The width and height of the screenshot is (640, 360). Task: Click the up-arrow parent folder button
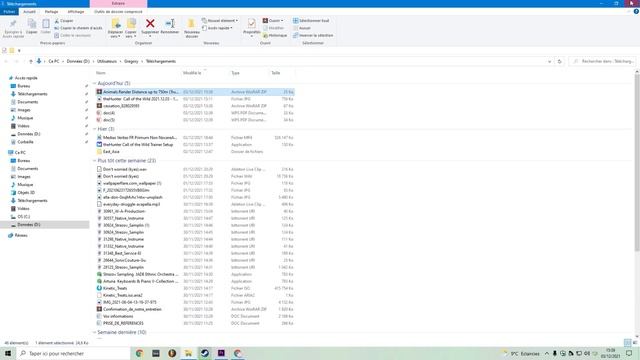click(31, 61)
